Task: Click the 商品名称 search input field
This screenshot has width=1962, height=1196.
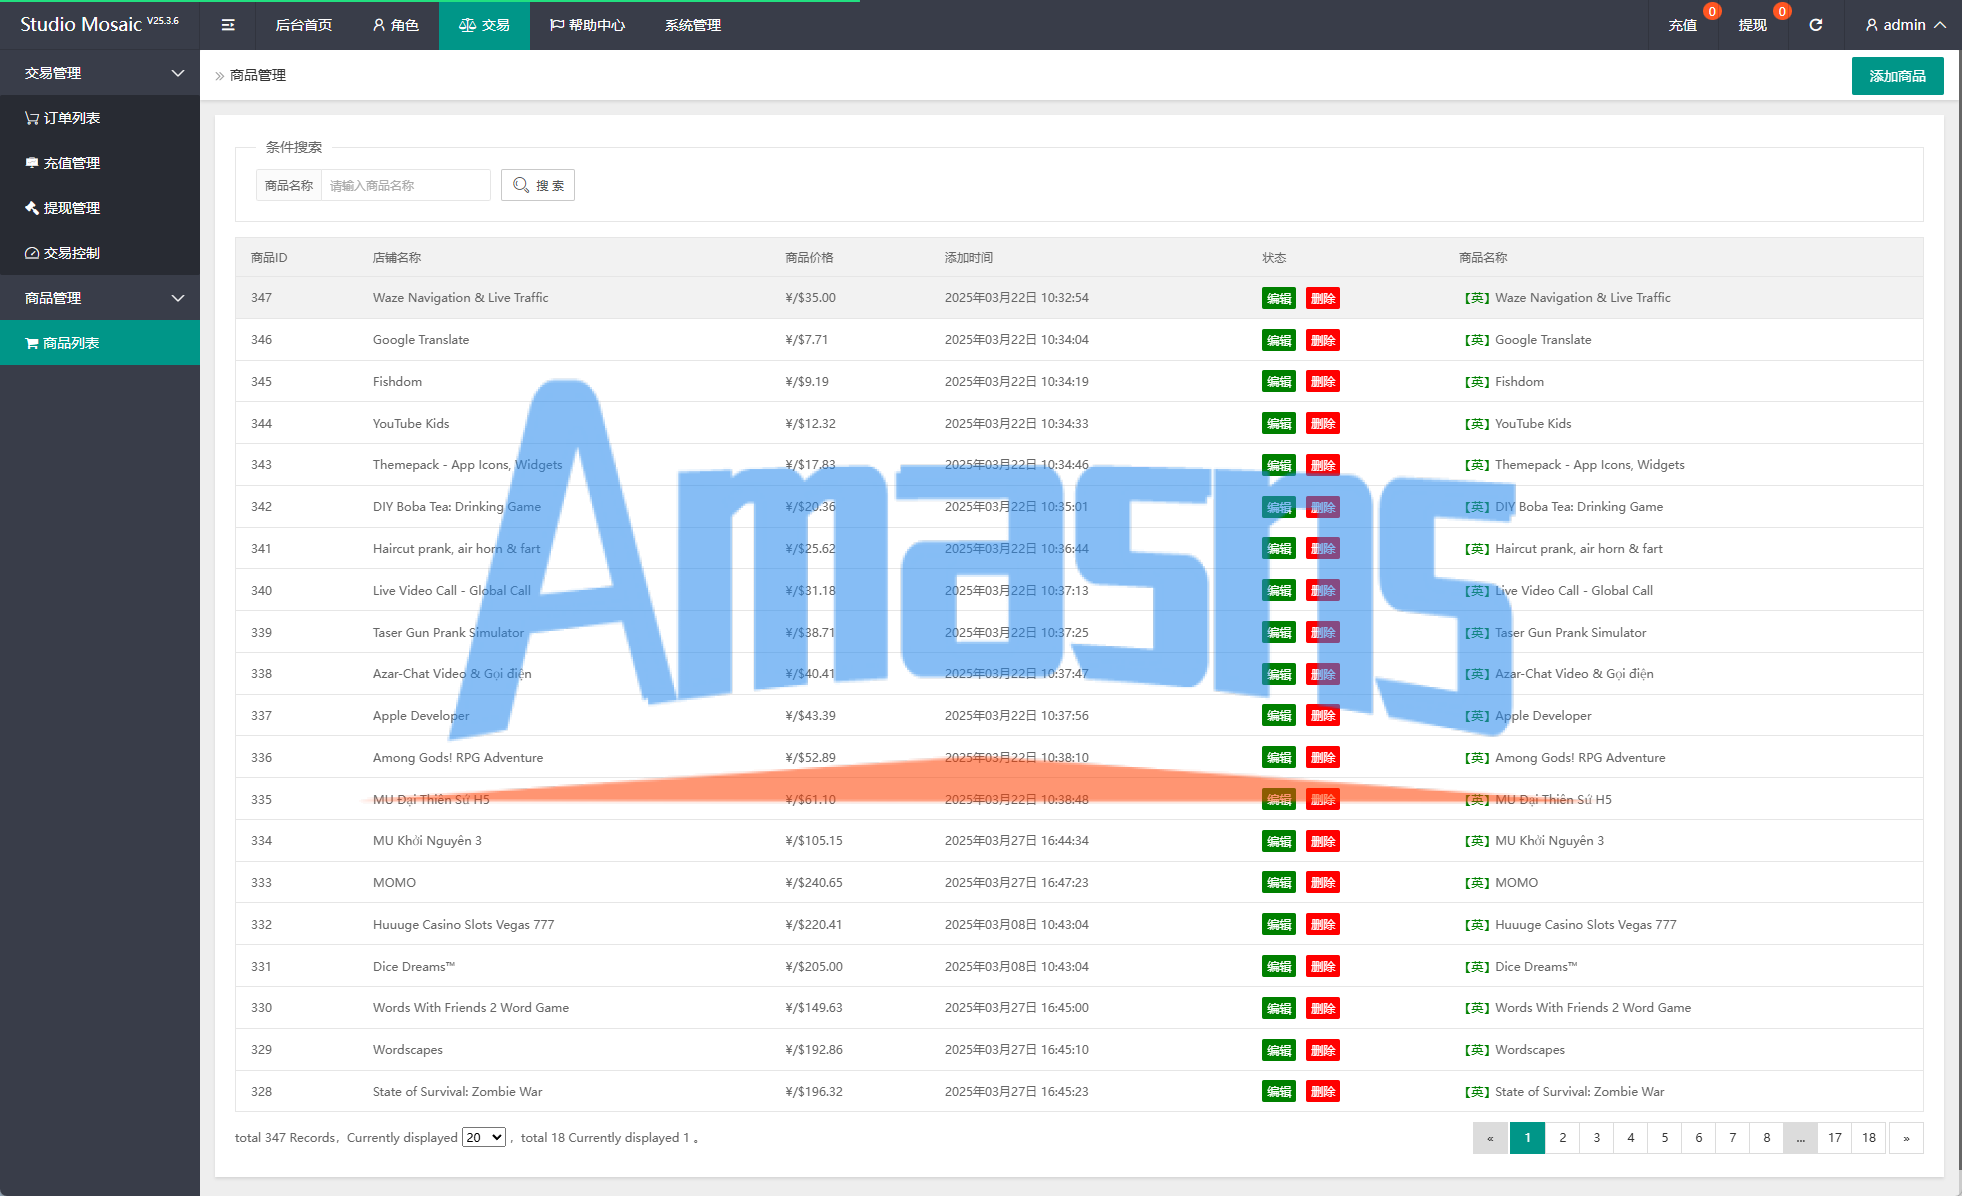Action: point(405,185)
